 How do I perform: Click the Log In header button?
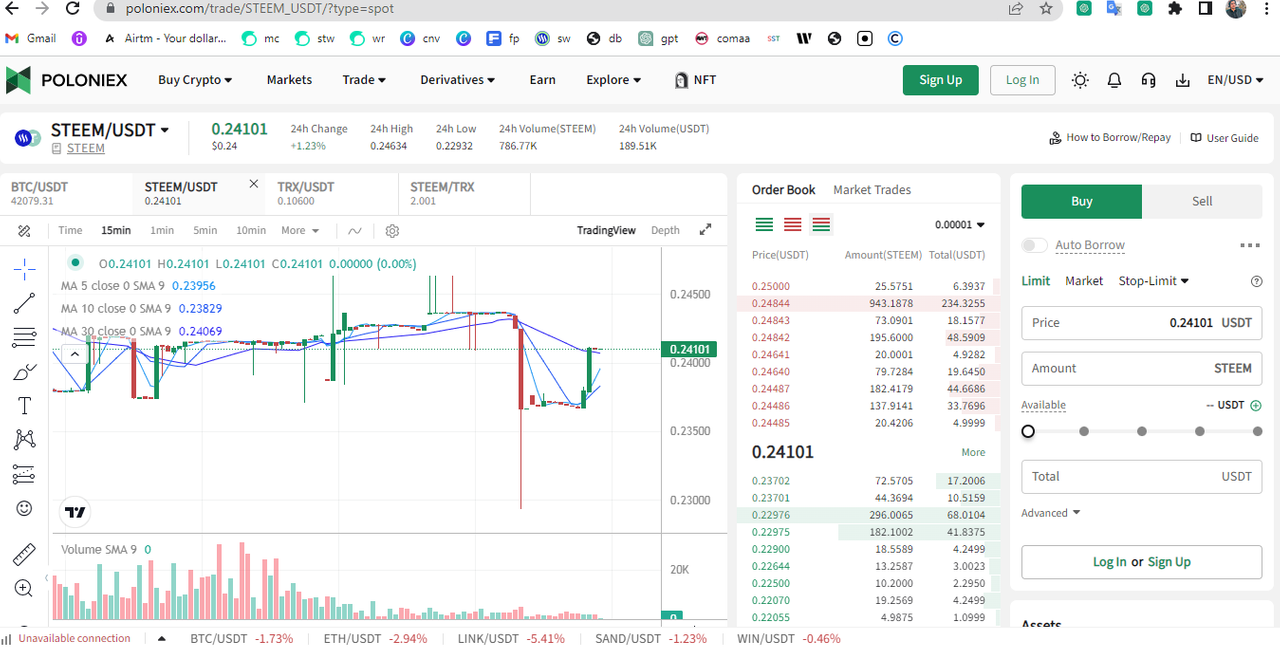tap(1022, 80)
